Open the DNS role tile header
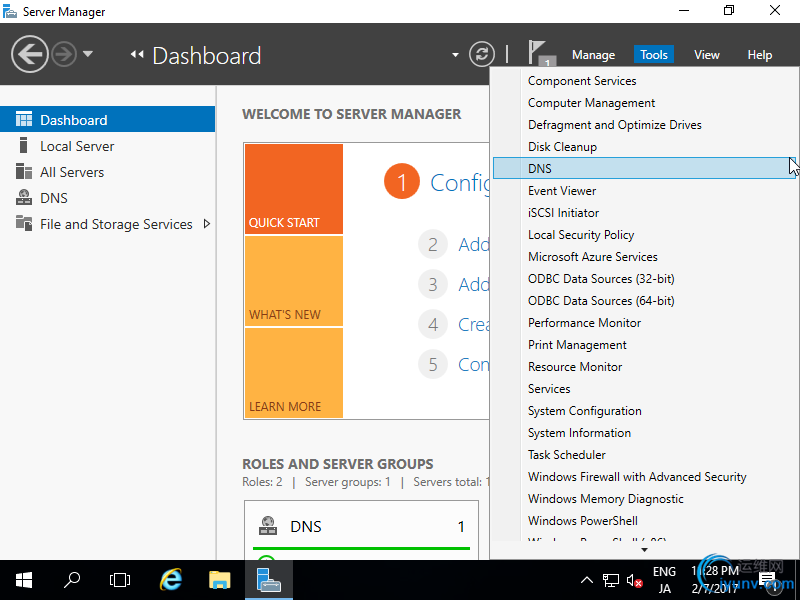The width and height of the screenshot is (800, 600). [x=361, y=526]
